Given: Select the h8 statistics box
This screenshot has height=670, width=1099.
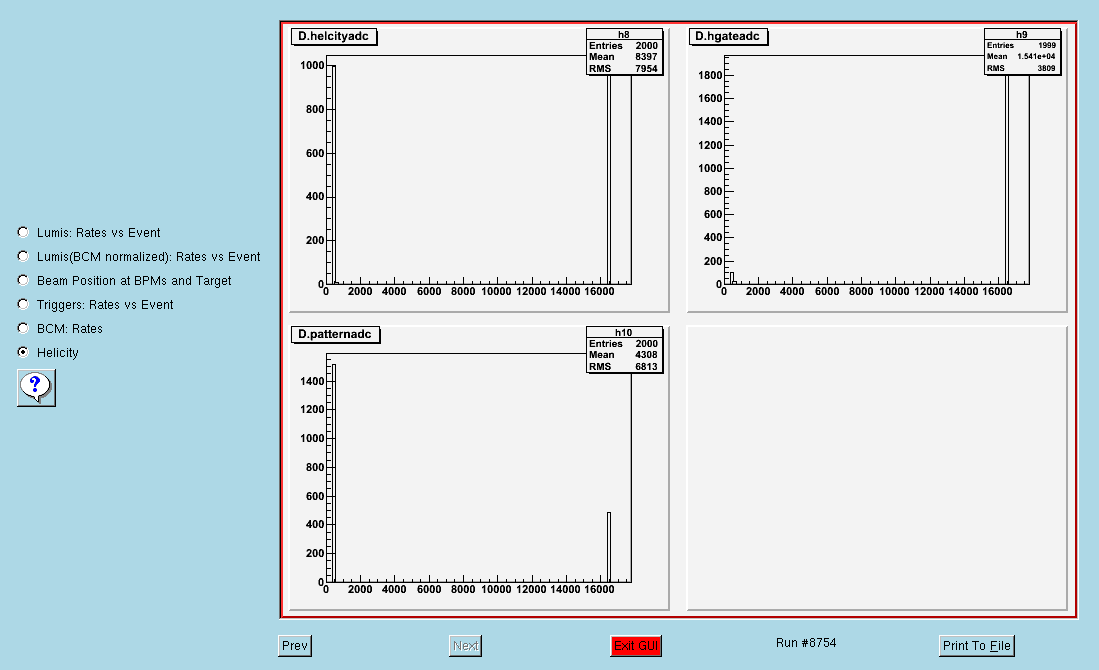Looking at the screenshot, I should click(x=624, y=52).
